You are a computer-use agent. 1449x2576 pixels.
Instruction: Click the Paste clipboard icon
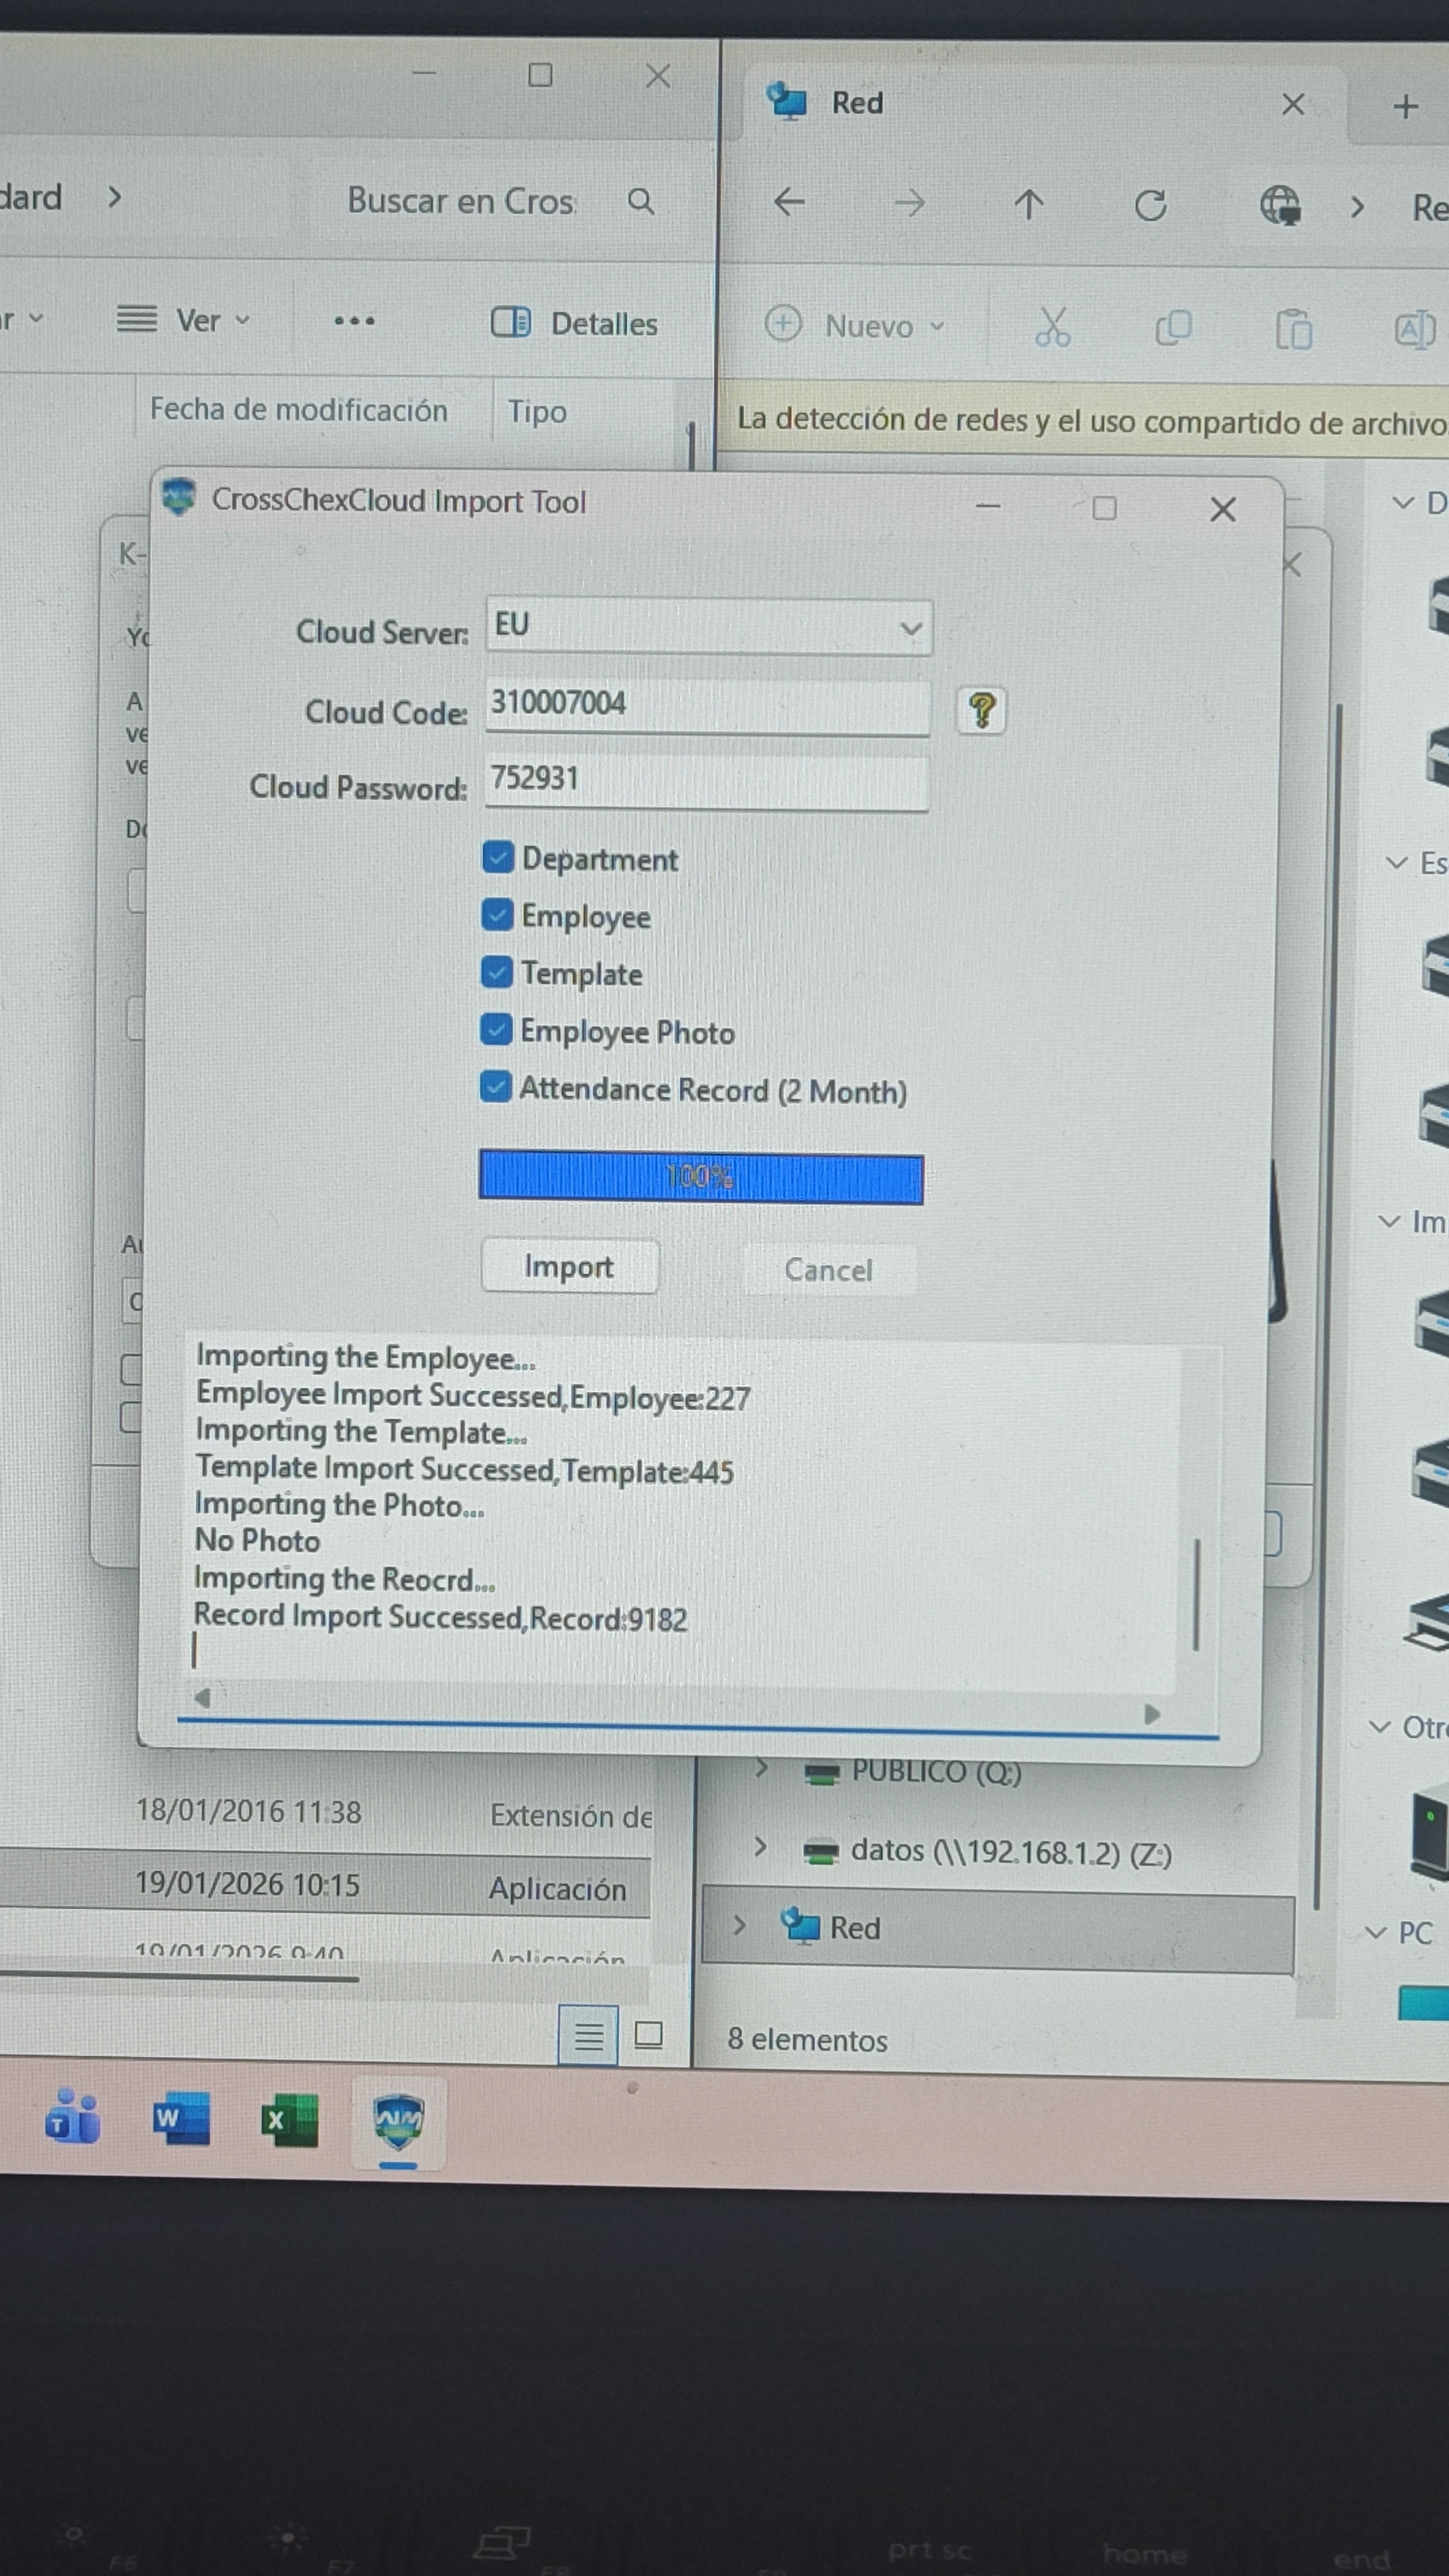point(1293,329)
